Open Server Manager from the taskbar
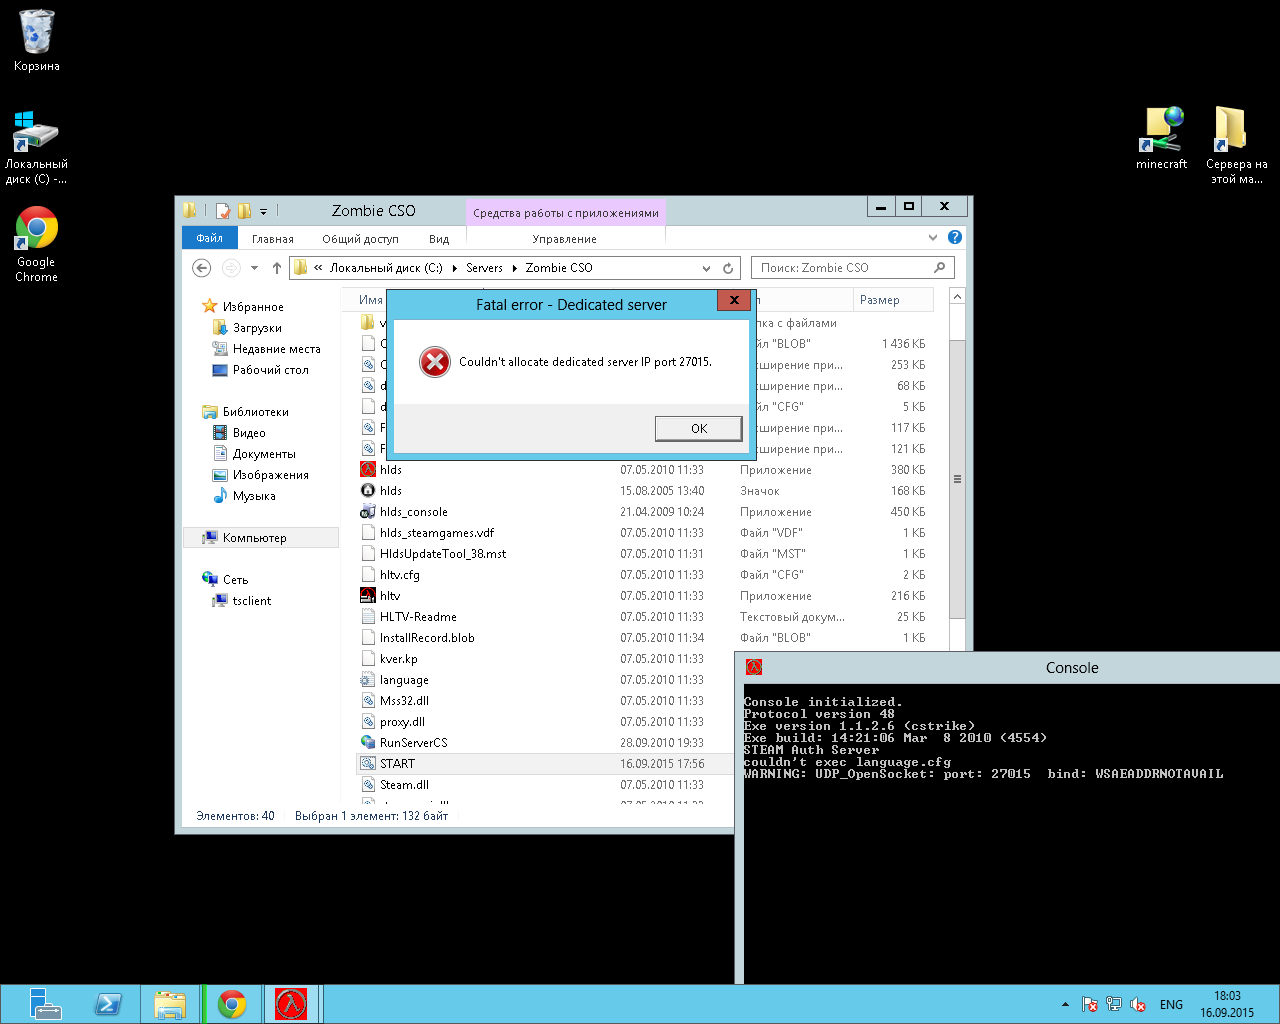Image resolution: width=1280 pixels, height=1024 pixels. tap(46, 1004)
